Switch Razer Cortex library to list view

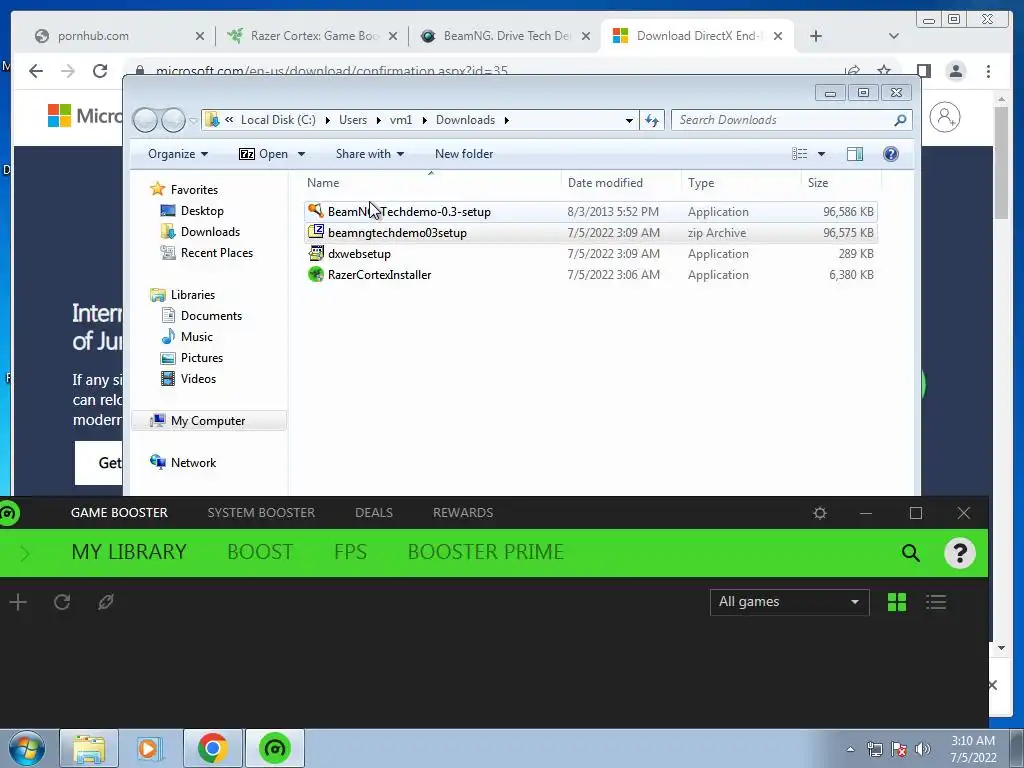point(936,602)
